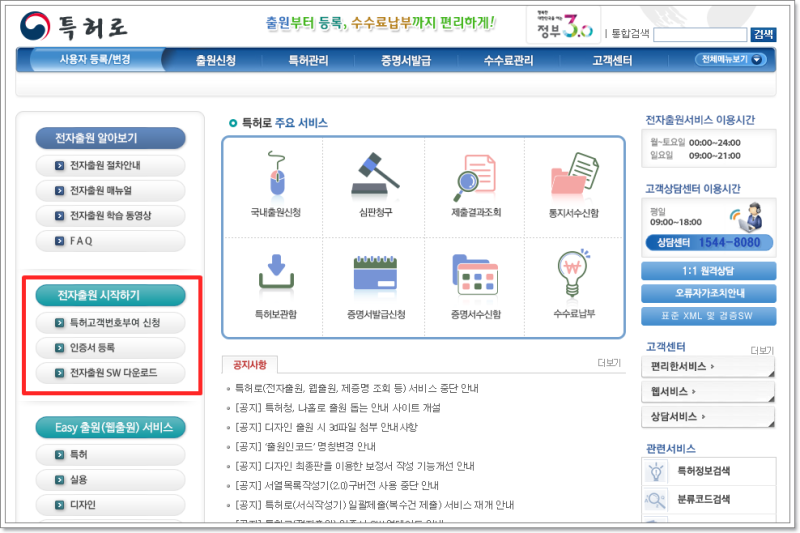Click the 통합검색 input field
This screenshot has height=533, width=800.
point(700,35)
